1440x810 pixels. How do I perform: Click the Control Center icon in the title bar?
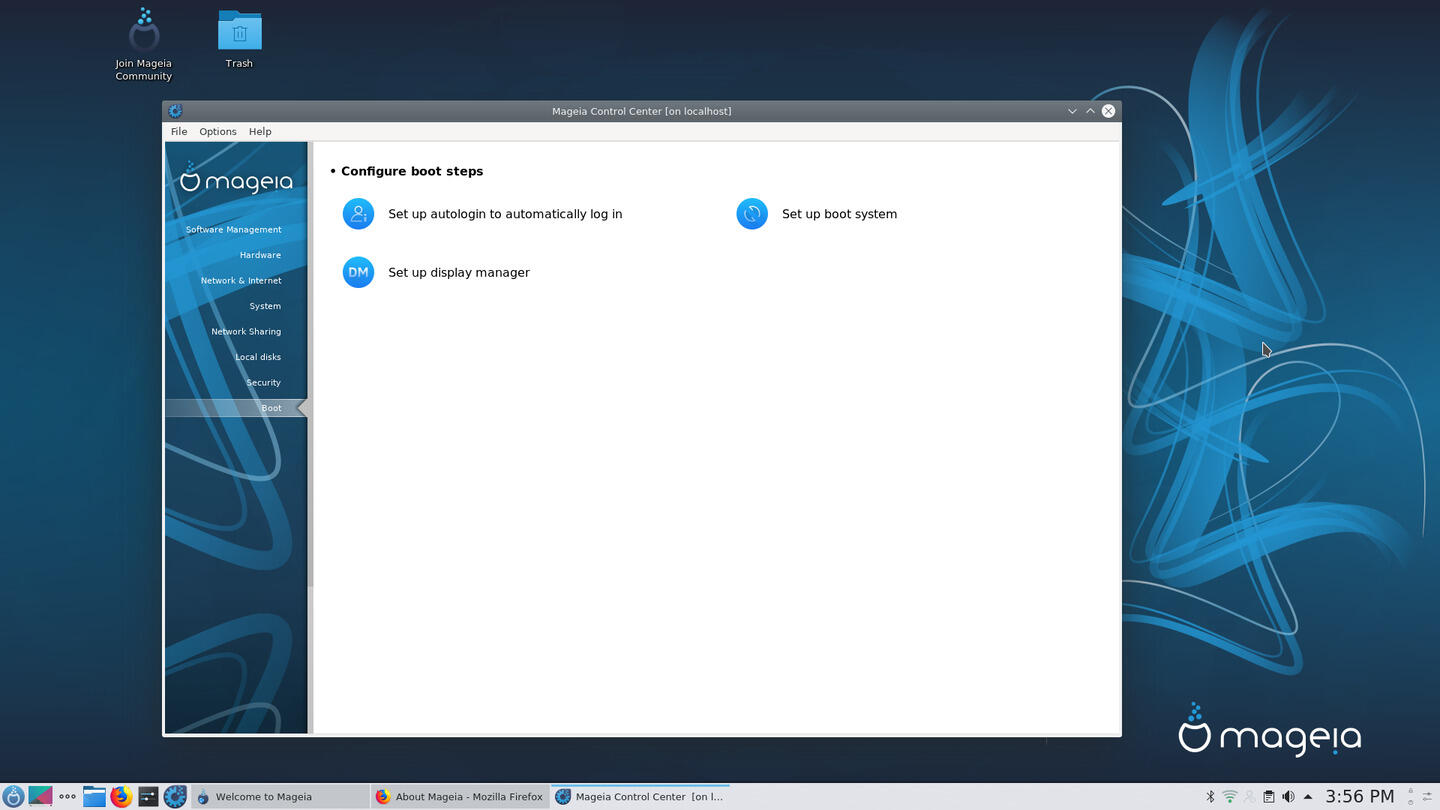(x=175, y=111)
